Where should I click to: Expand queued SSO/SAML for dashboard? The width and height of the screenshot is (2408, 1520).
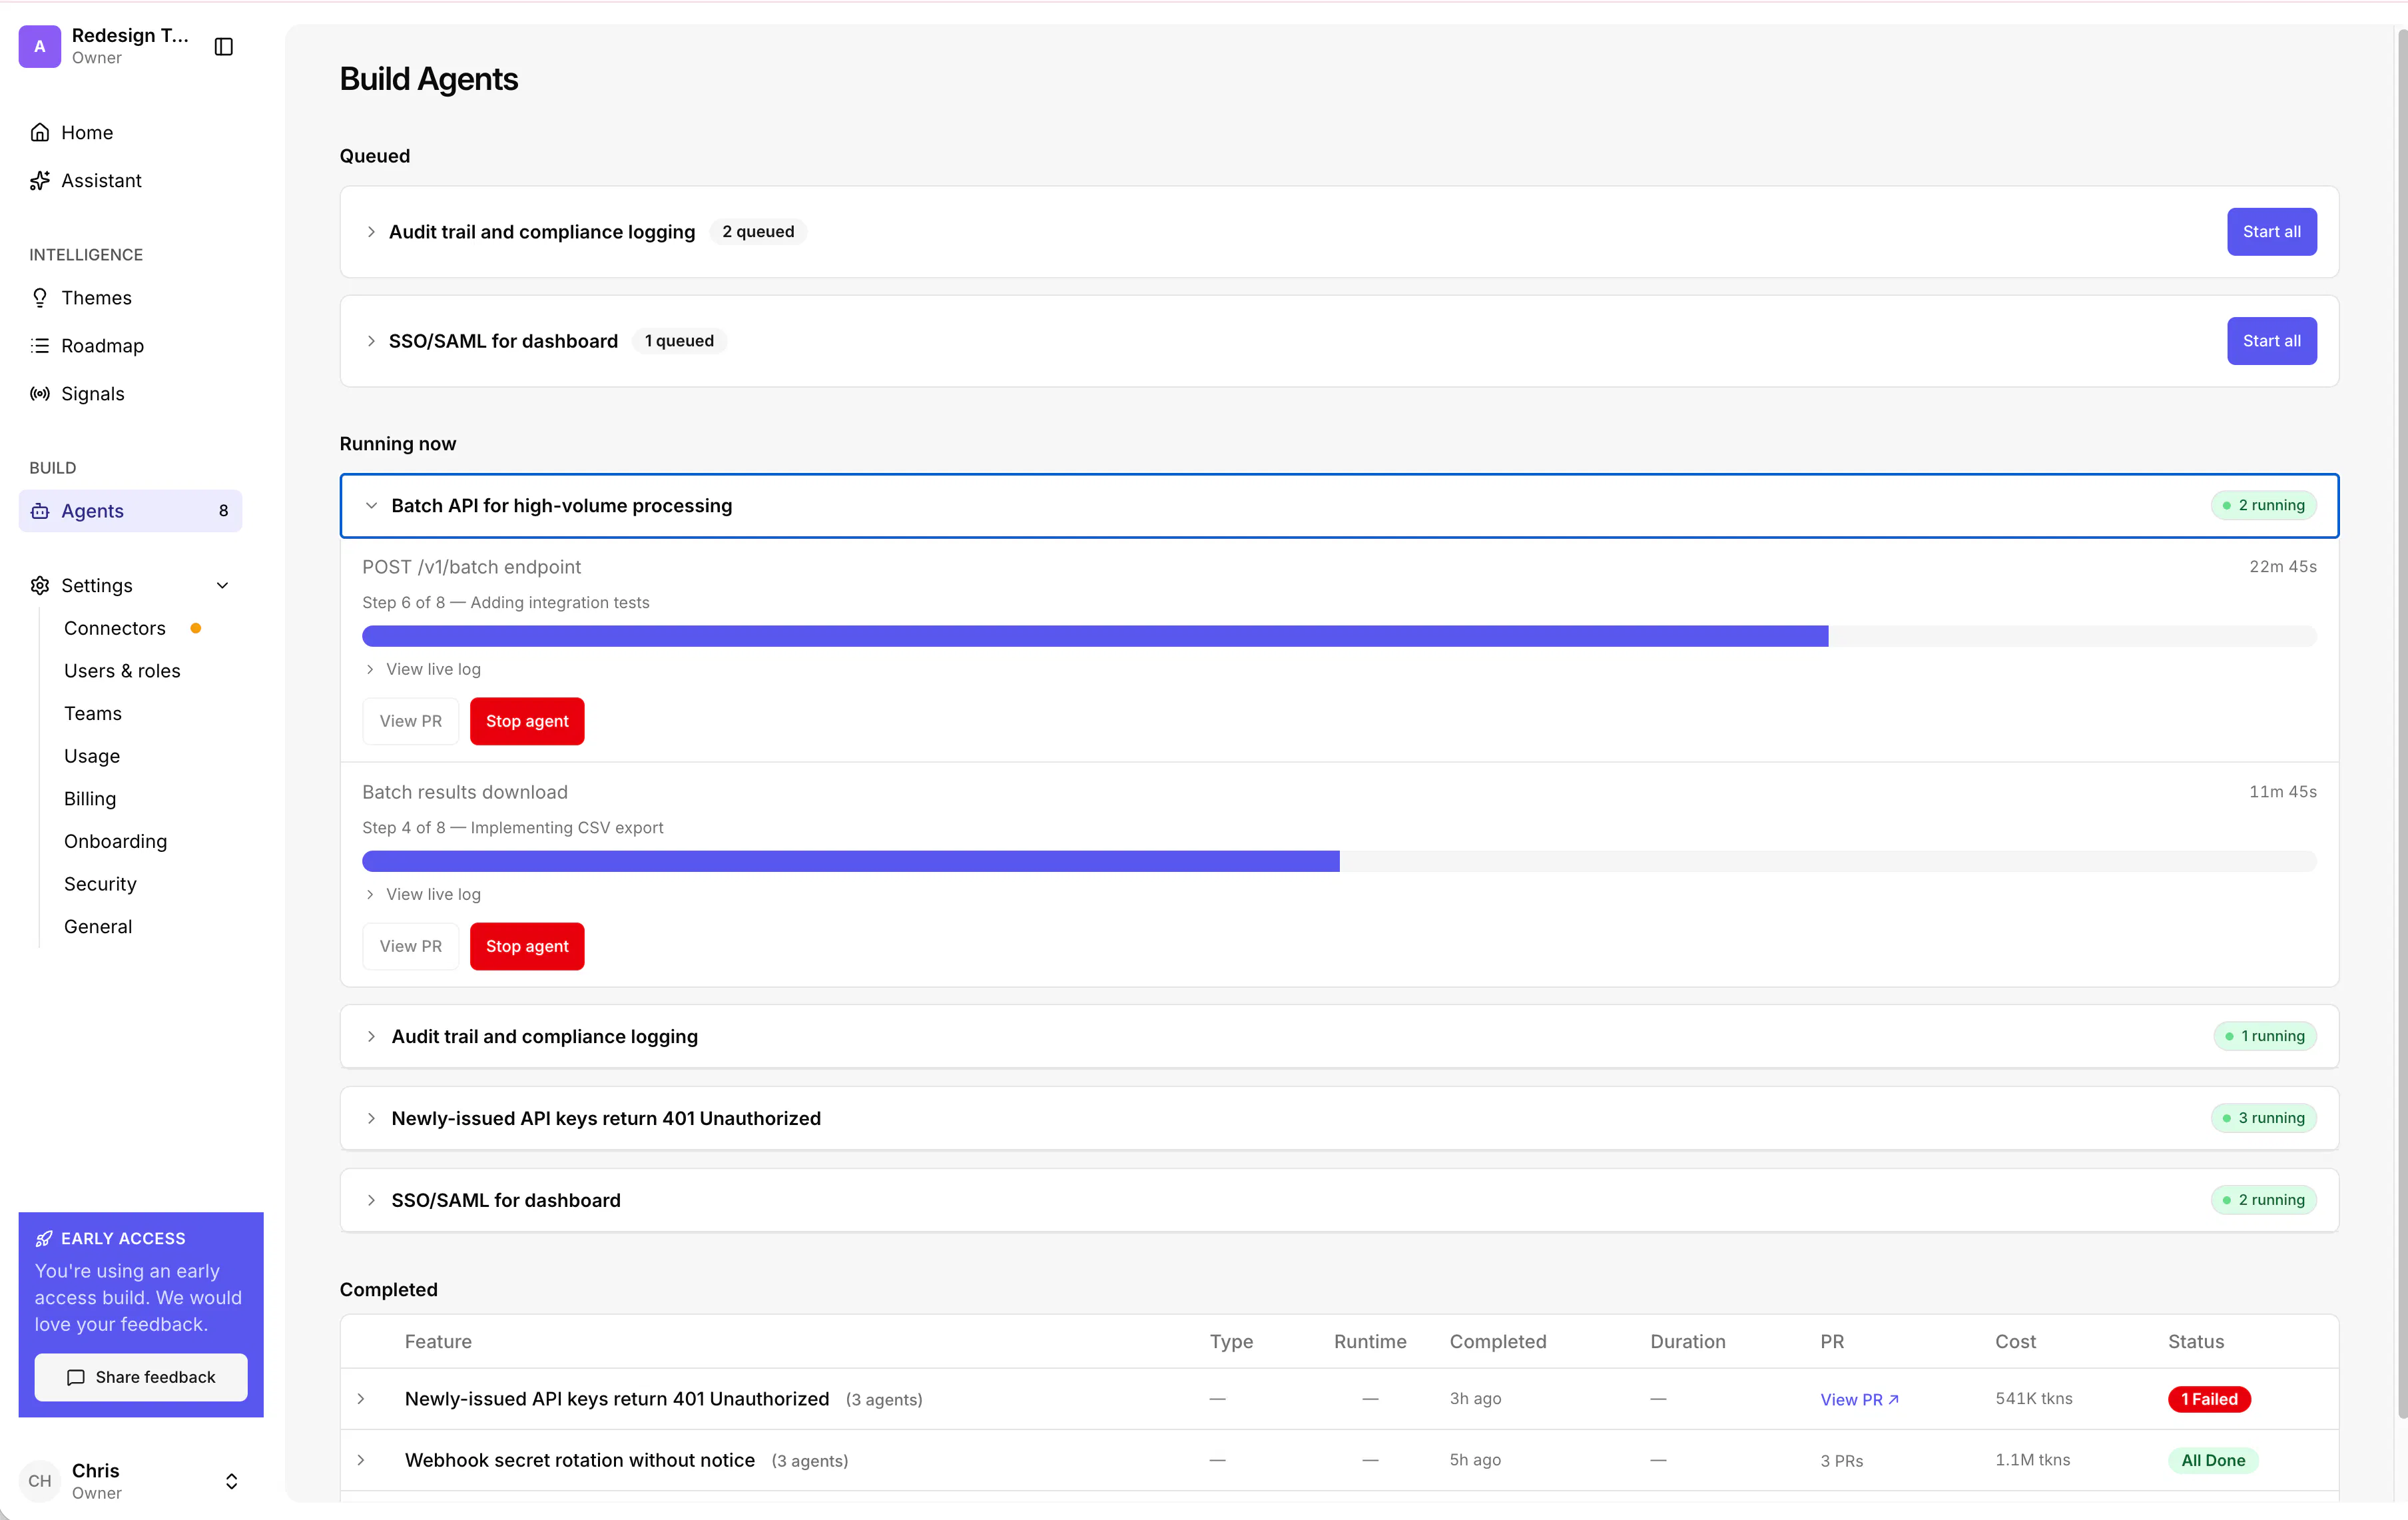pyautogui.click(x=371, y=340)
